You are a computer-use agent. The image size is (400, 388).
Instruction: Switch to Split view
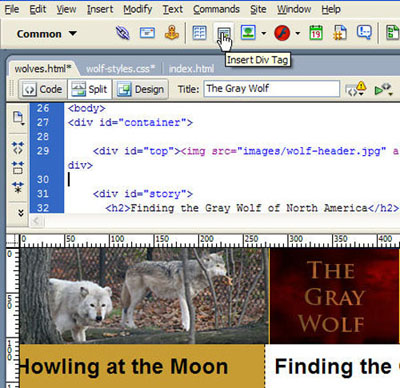(90, 89)
